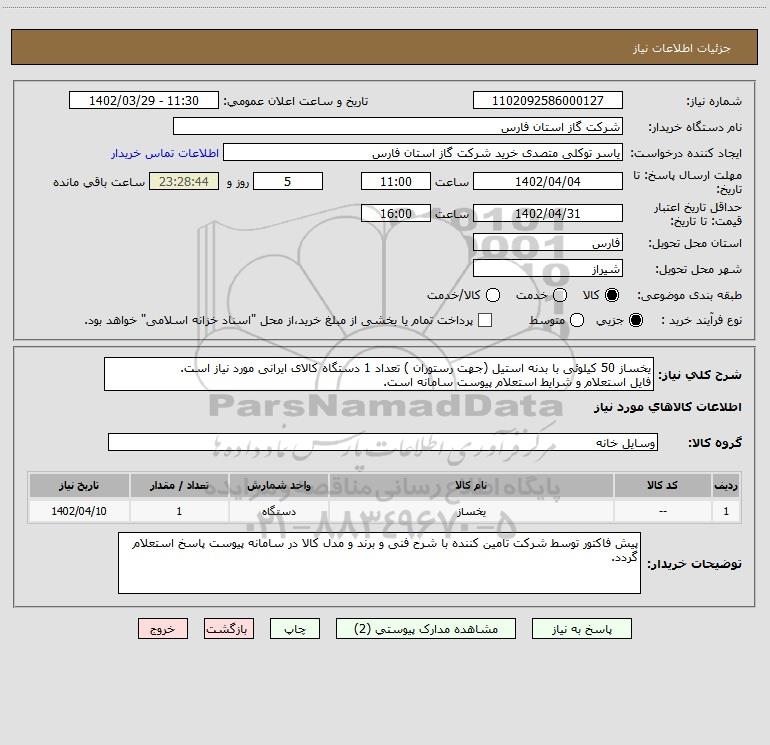The width and height of the screenshot is (770, 745).
Task: Click the price validity date 1402/04/31
Action: (x=548, y=214)
